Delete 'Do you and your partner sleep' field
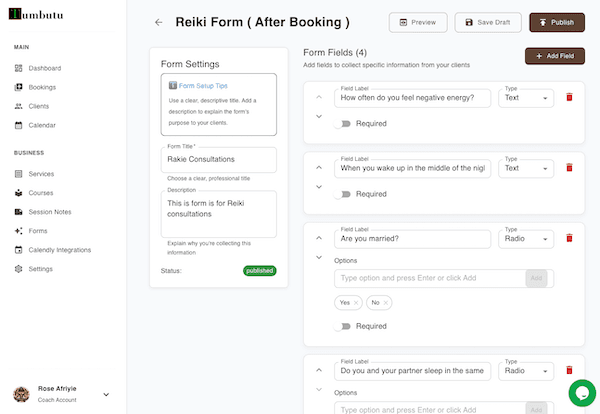 (x=569, y=370)
